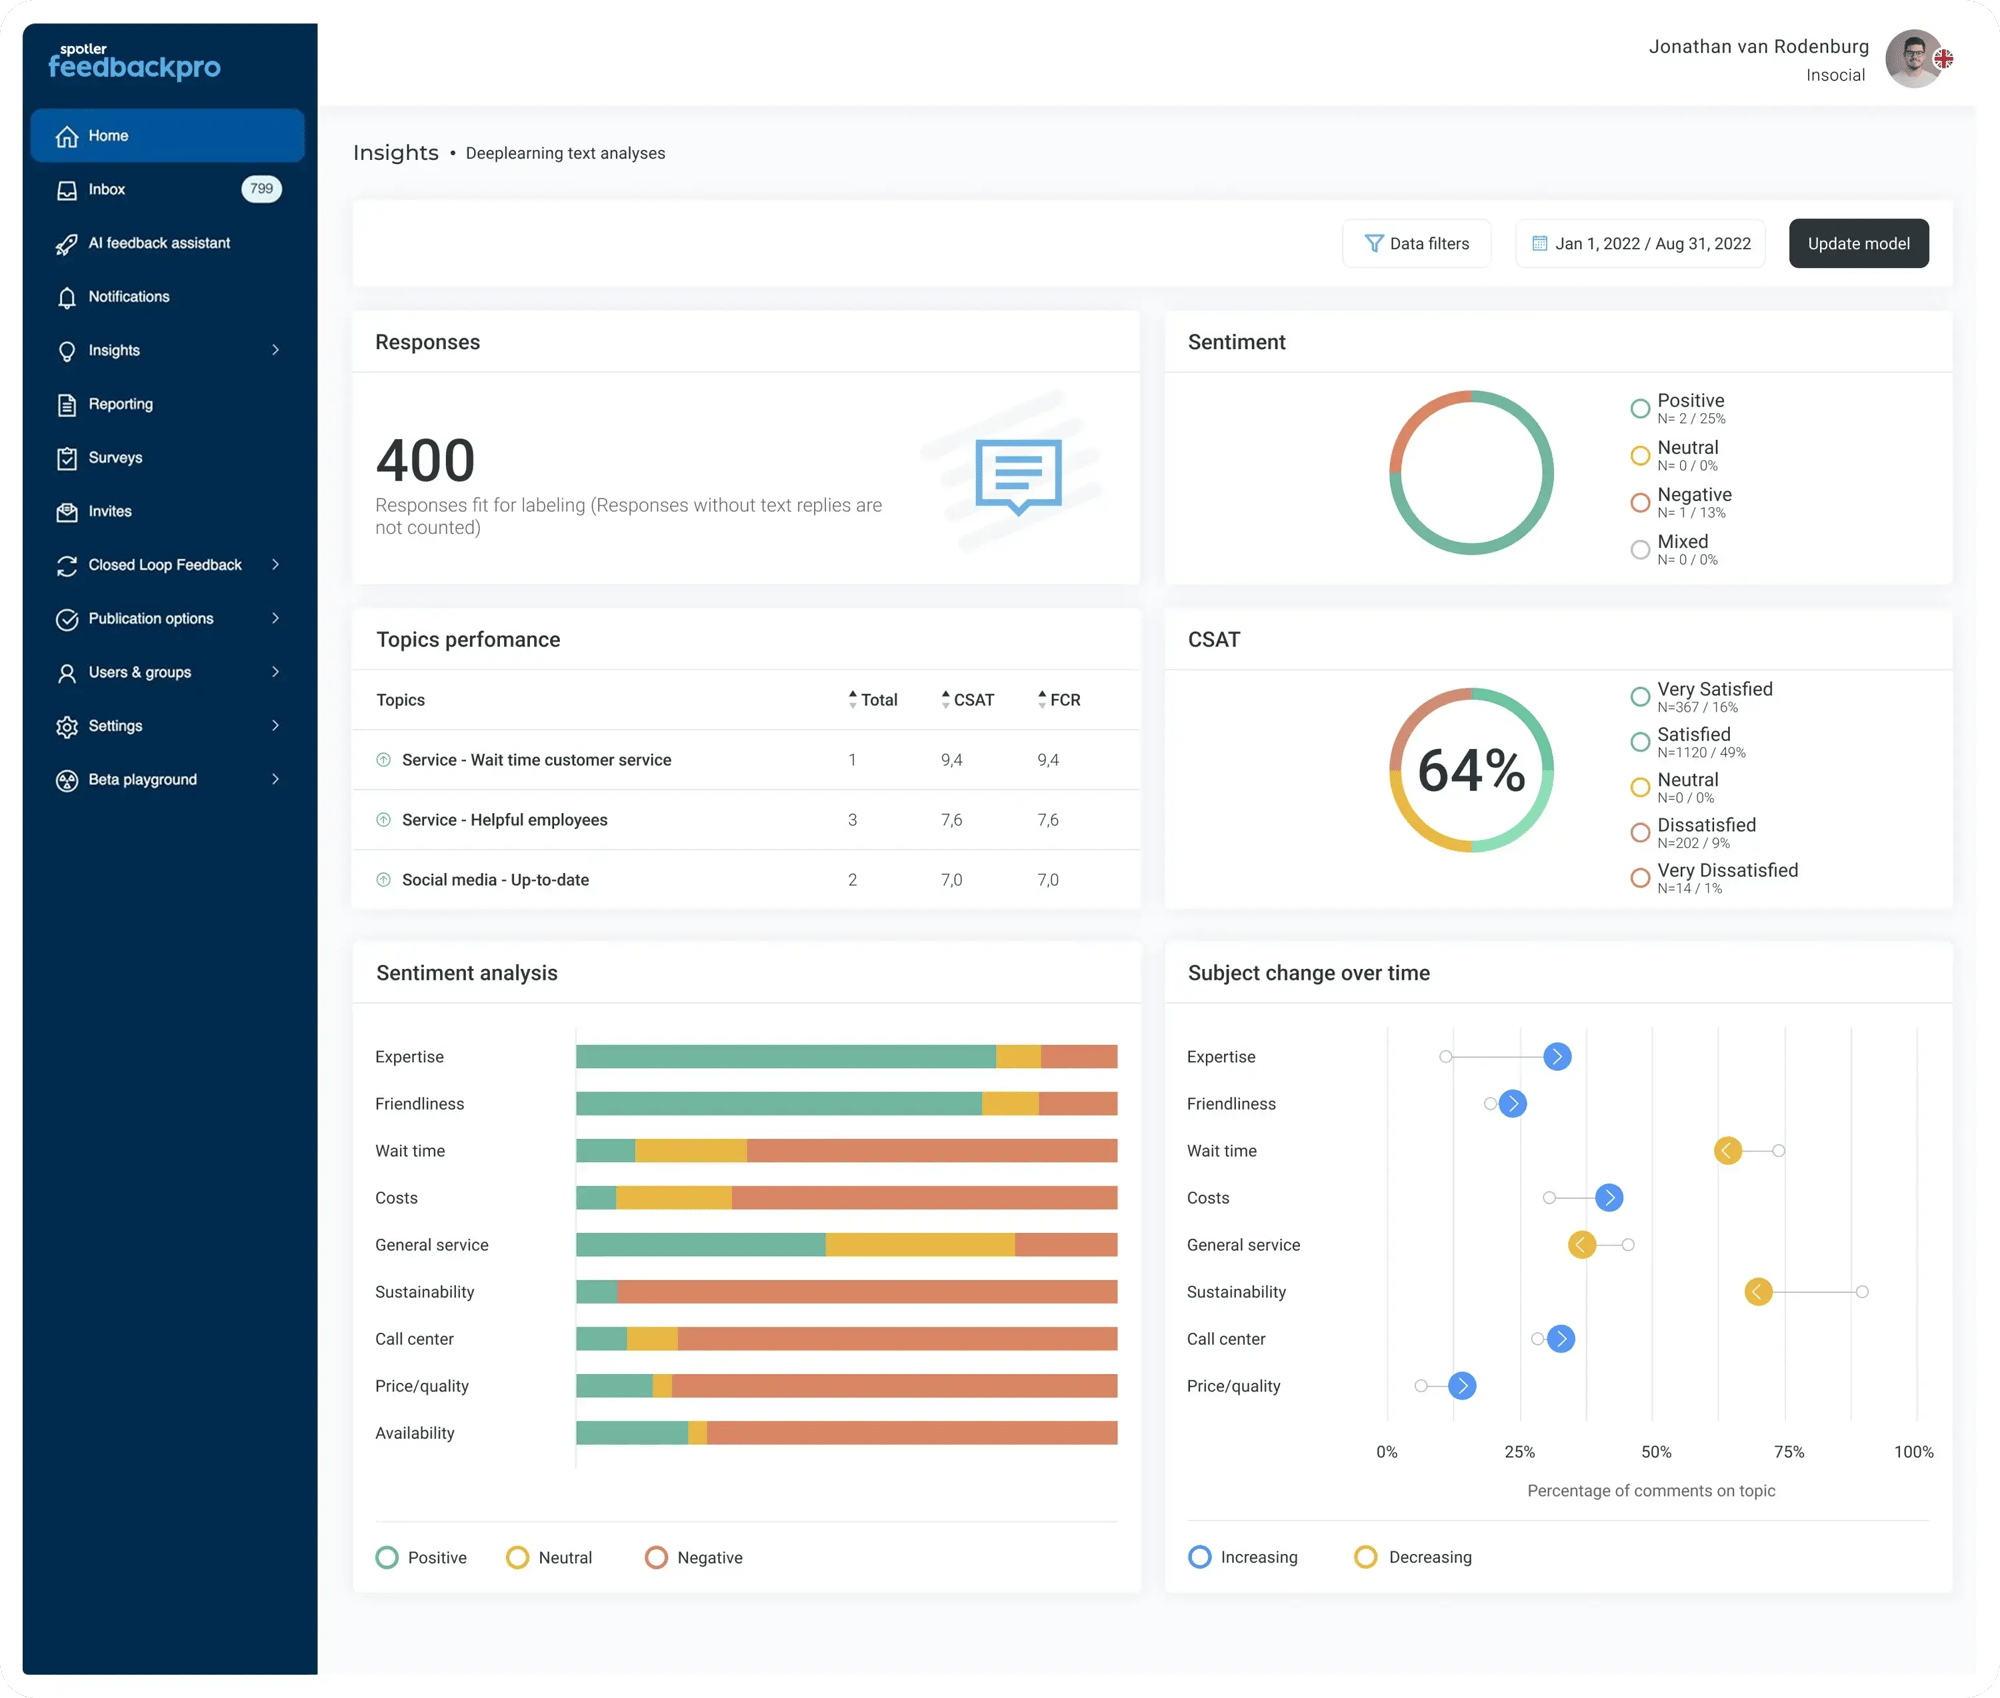Click the CSAT 64% donut chart
The width and height of the screenshot is (2000, 1698).
pos(1470,771)
